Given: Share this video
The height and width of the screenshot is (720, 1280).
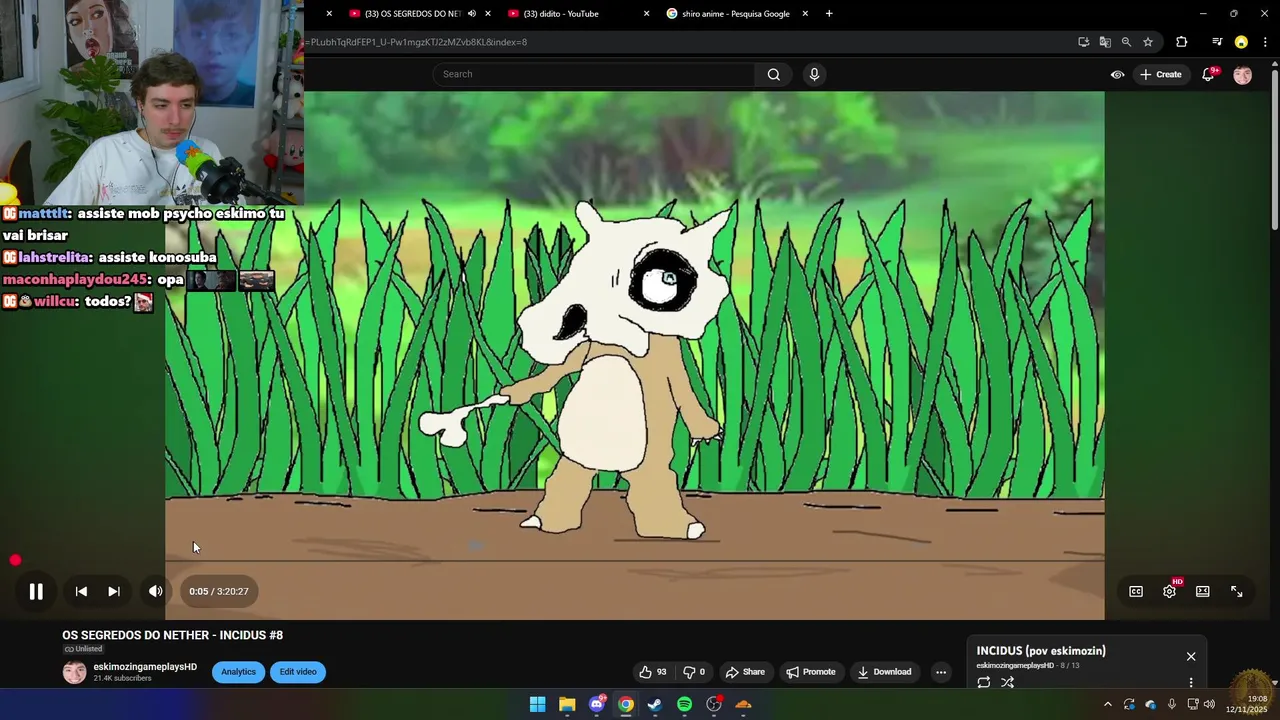Looking at the screenshot, I should coord(745,672).
